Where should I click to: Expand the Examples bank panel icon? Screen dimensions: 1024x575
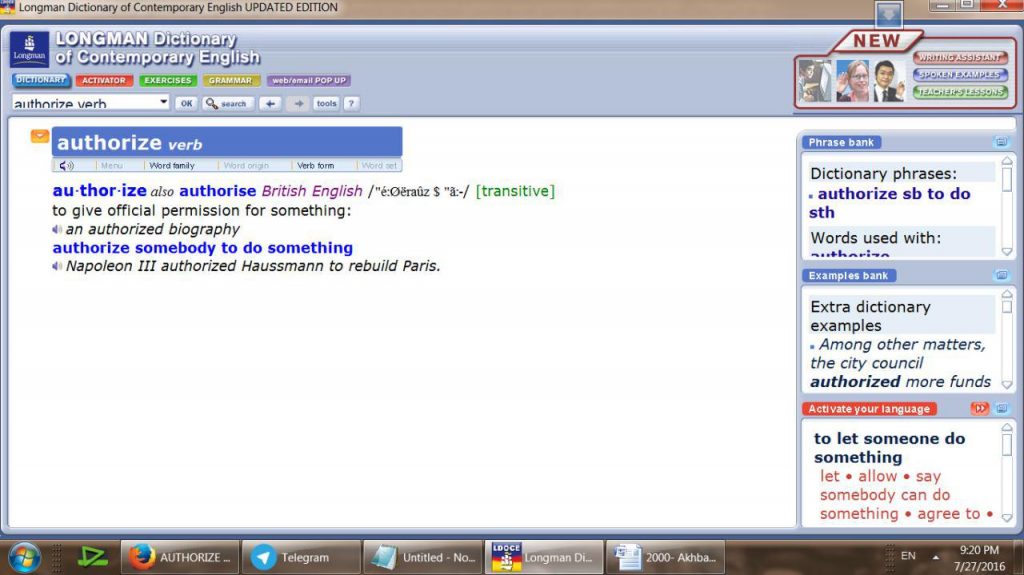(1001, 275)
